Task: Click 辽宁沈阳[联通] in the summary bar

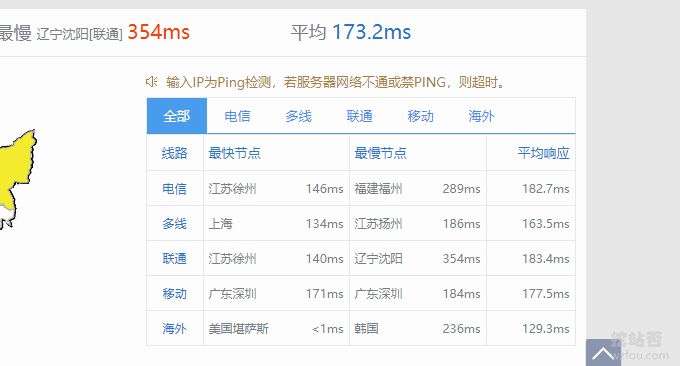Action: pyautogui.click(x=80, y=34)
